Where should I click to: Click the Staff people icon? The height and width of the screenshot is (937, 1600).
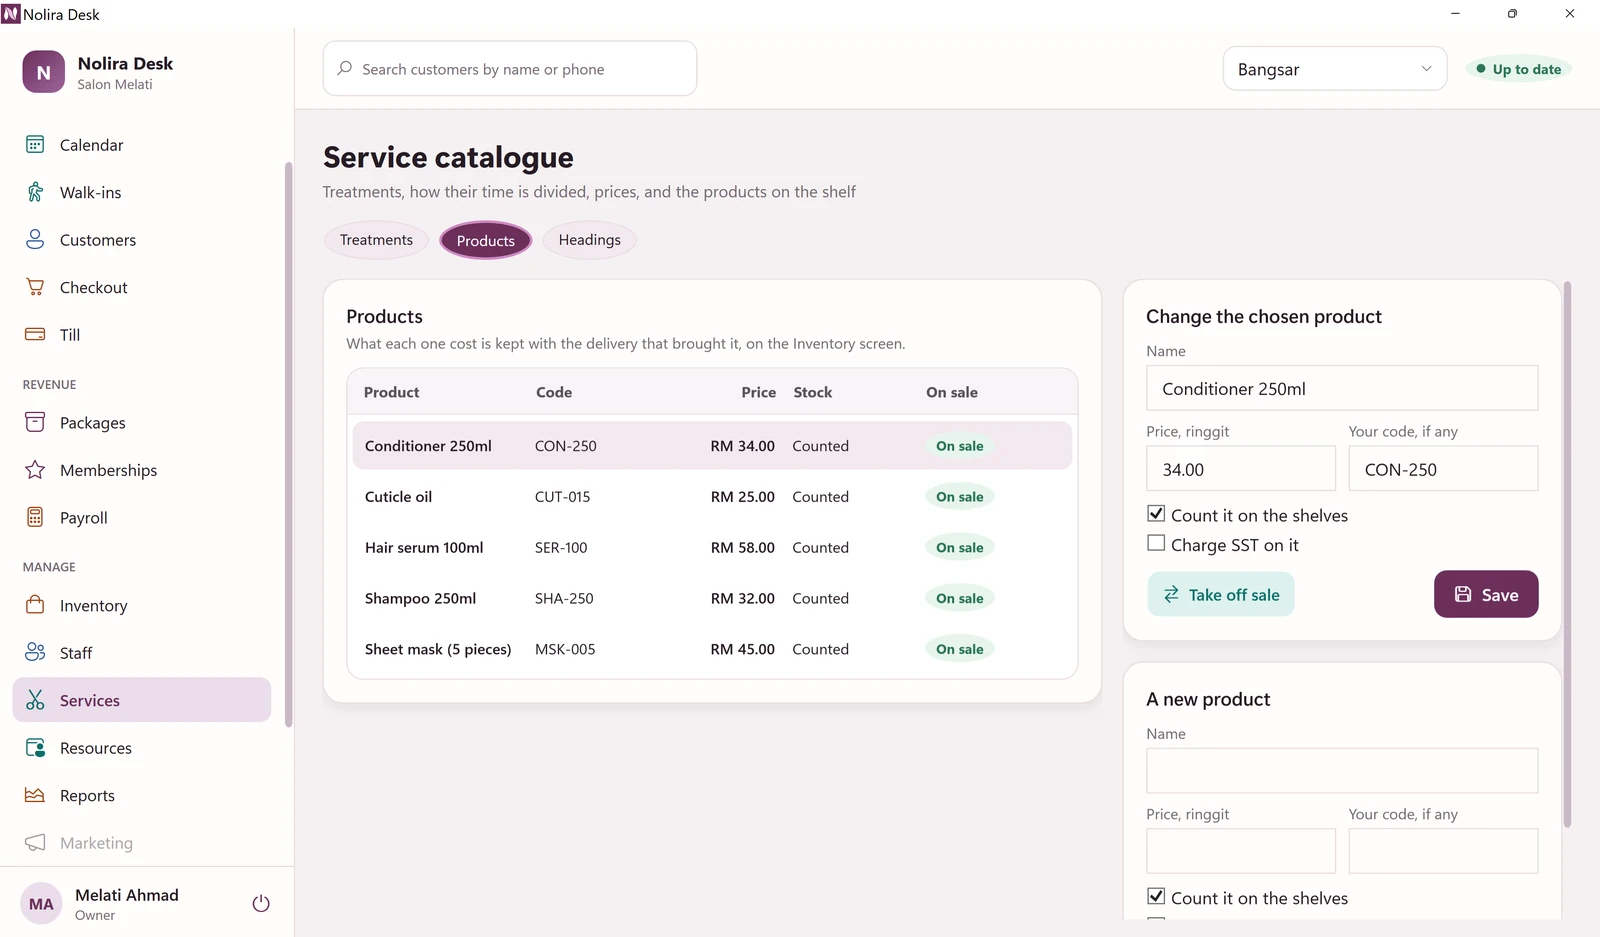tap(35, 652)
